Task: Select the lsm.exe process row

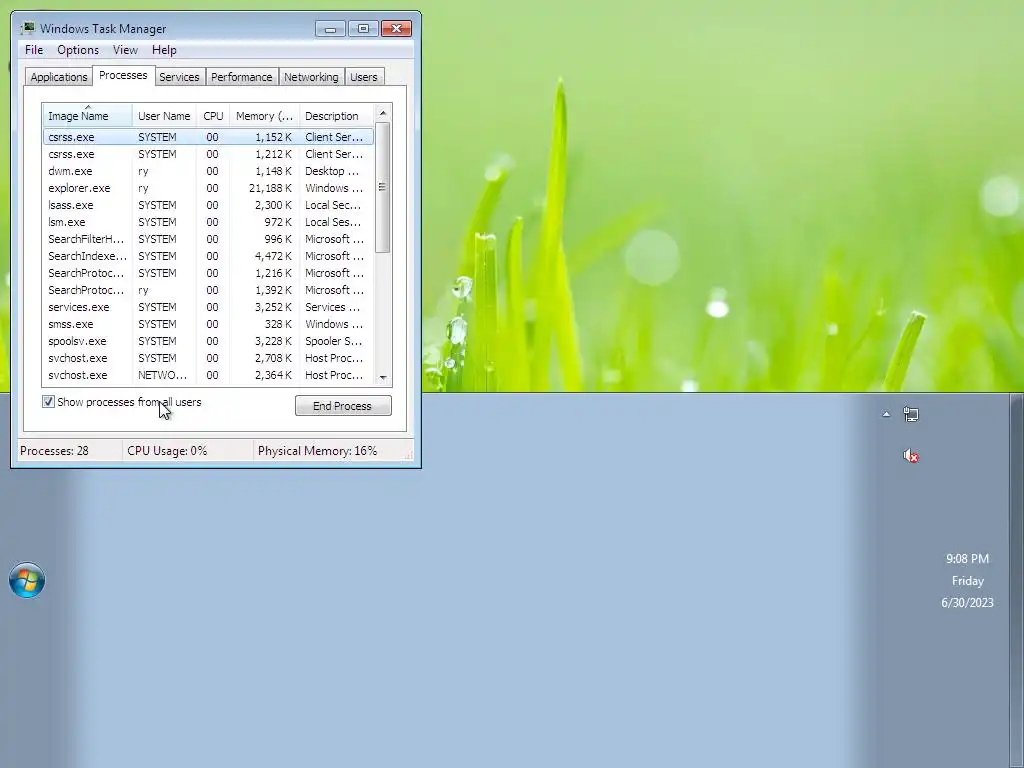Action: [208, 222]
